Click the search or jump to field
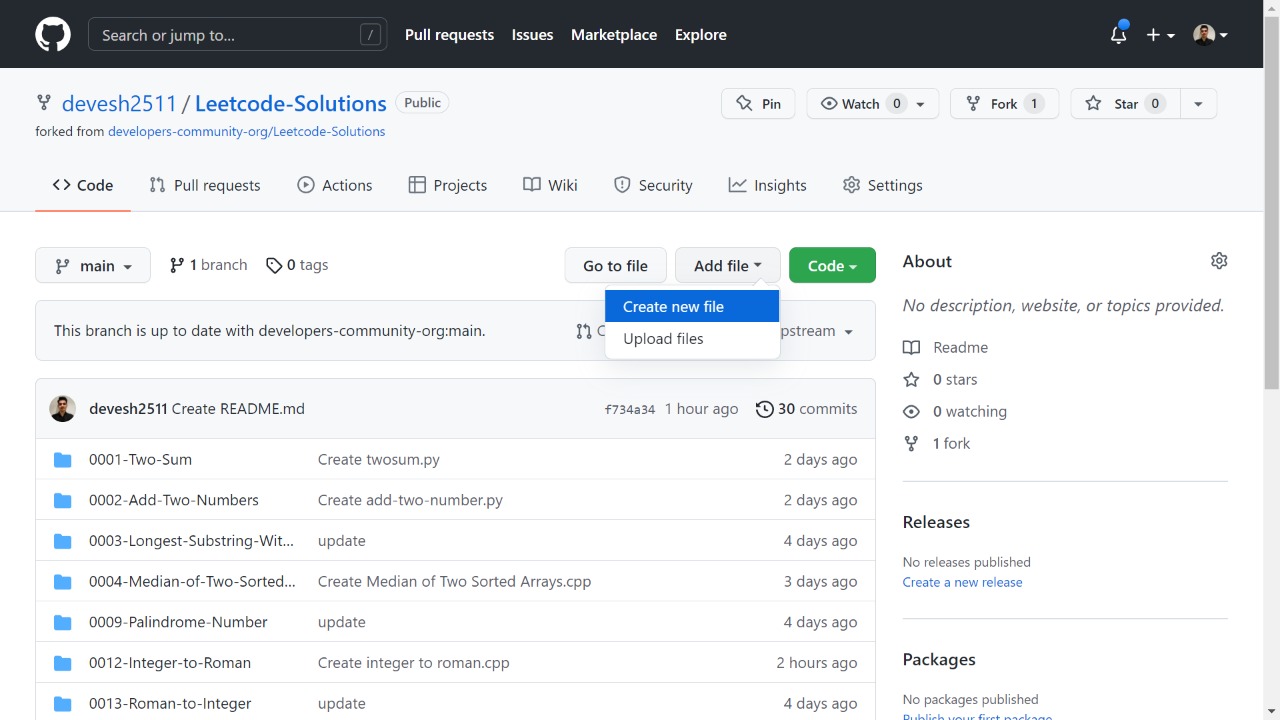This screenshot has width=1280, height=720. 238,35
